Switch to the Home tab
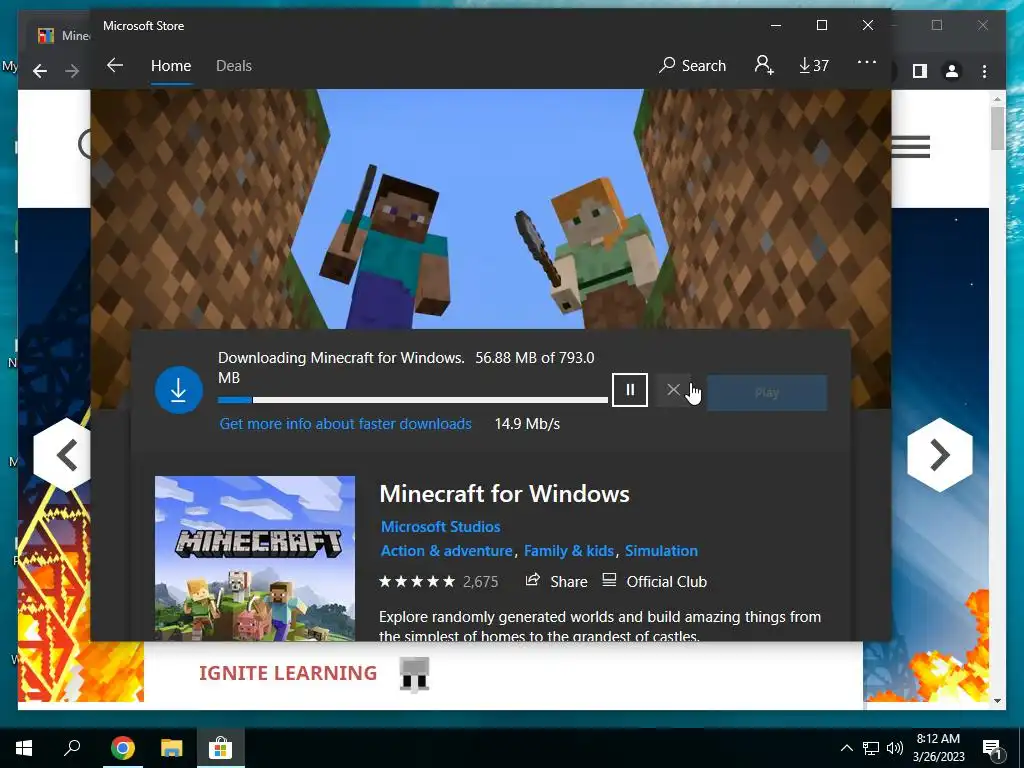The width and height of the screenshot is (1024, 768). (x=171, y=65)
